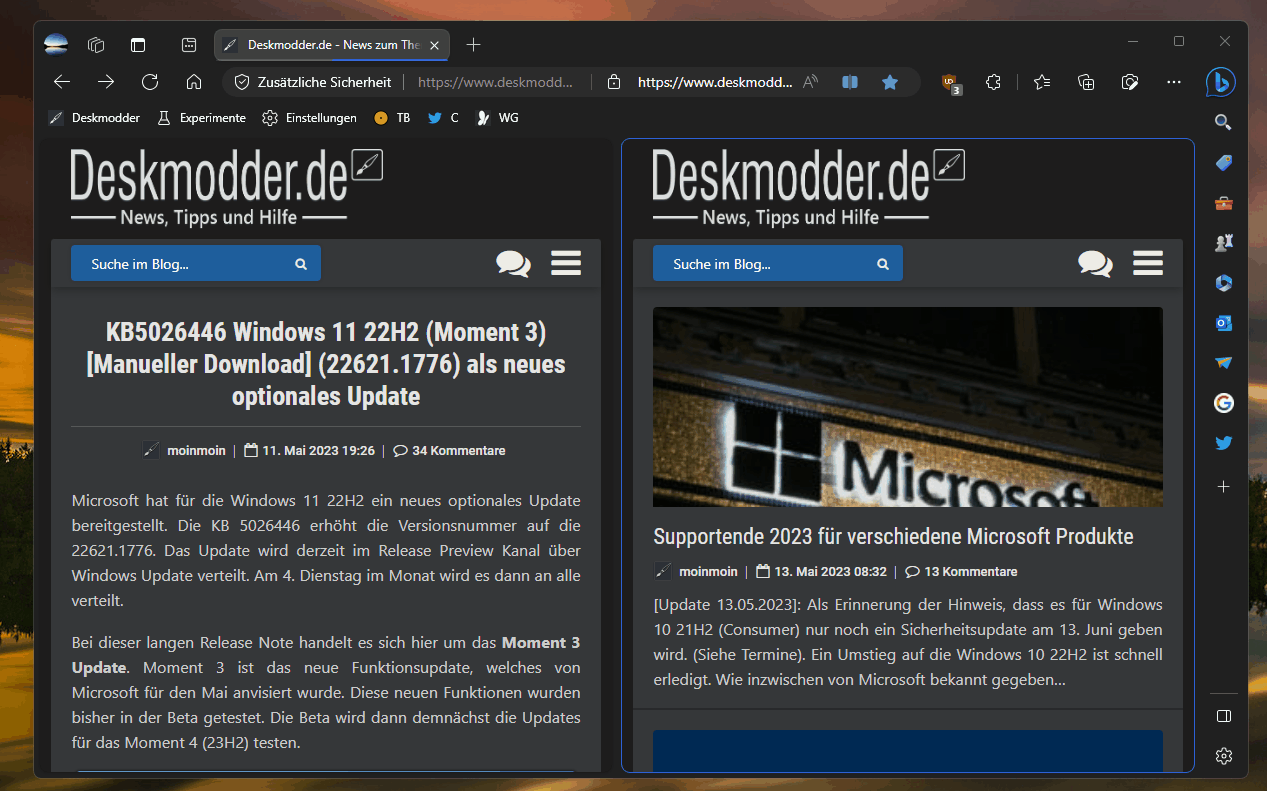Image resolution: width=1267 pixels, height=791 pixels.
Task: Focus the left pane URL address field
Action: point(496,82)
